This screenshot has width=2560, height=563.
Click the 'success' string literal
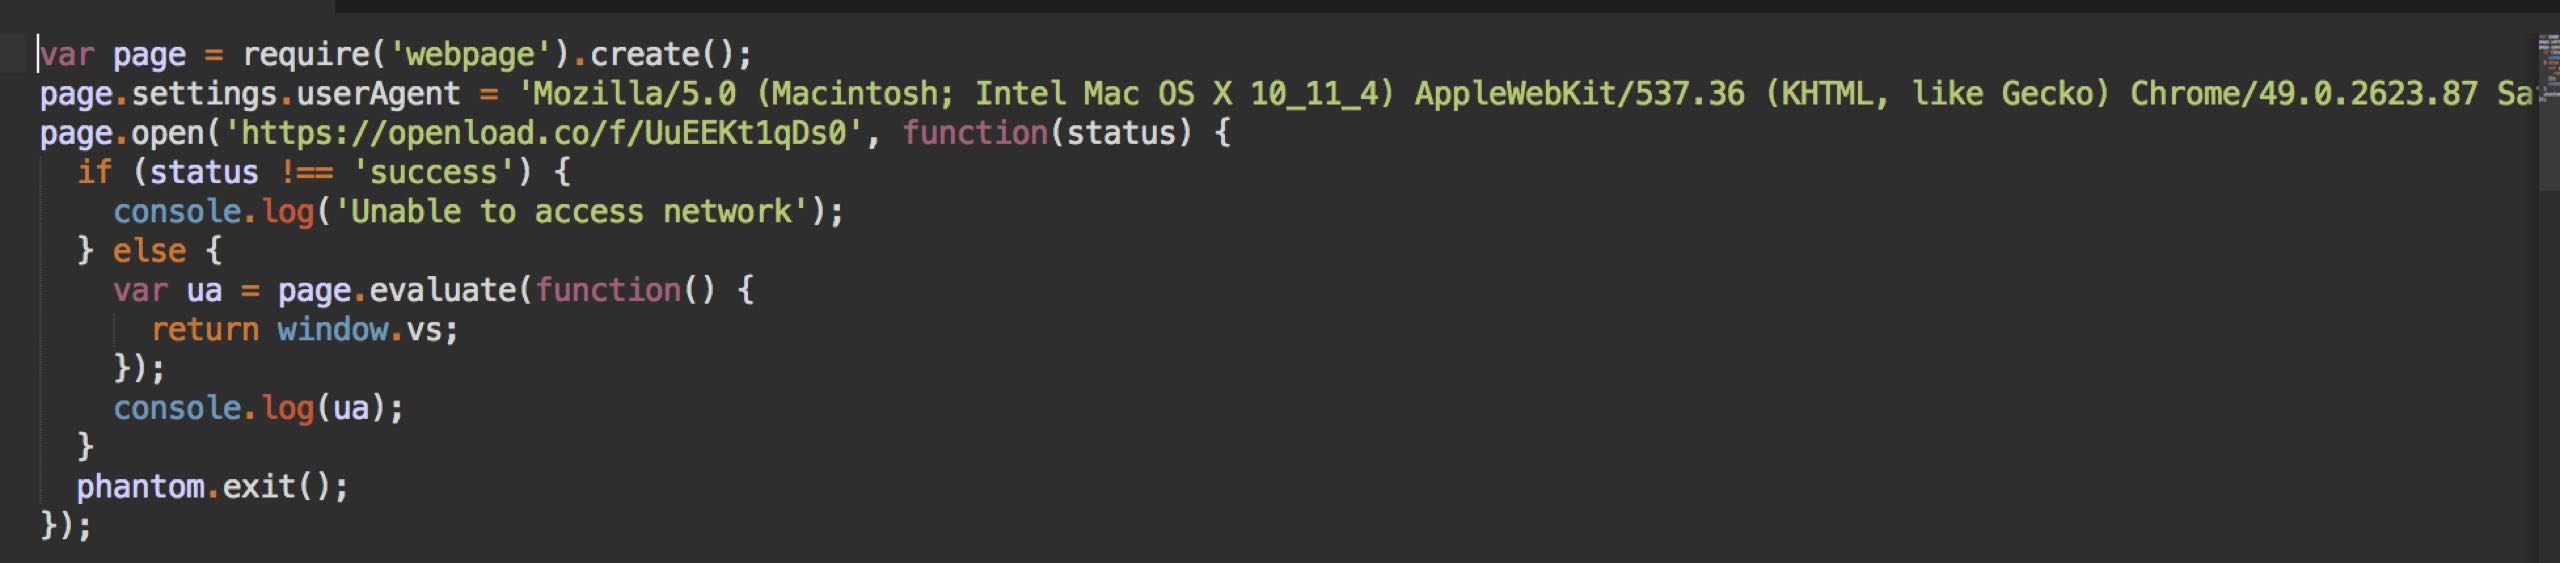click(433, 173)
